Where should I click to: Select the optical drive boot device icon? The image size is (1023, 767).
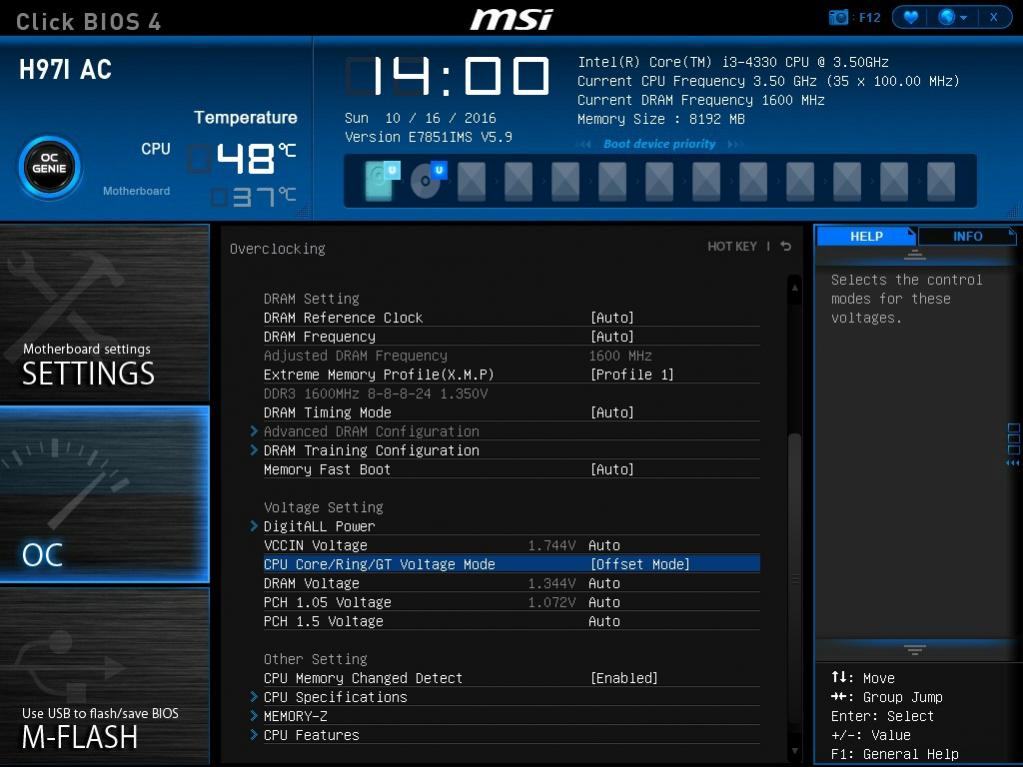tap(428, 181)
